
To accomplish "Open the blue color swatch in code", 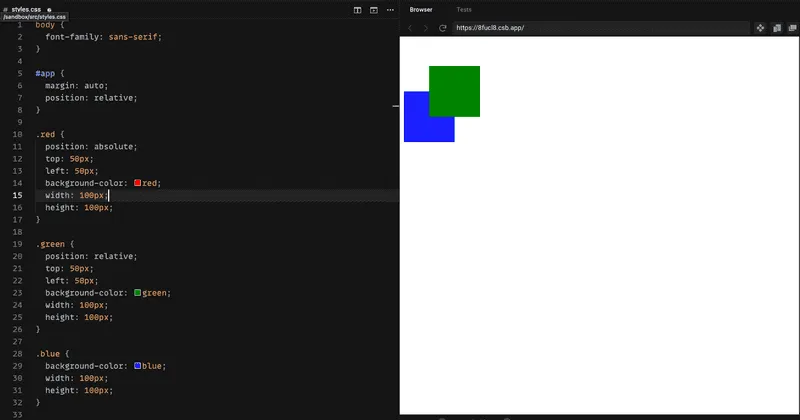I will pyautogui.click(x=138, y=366).
